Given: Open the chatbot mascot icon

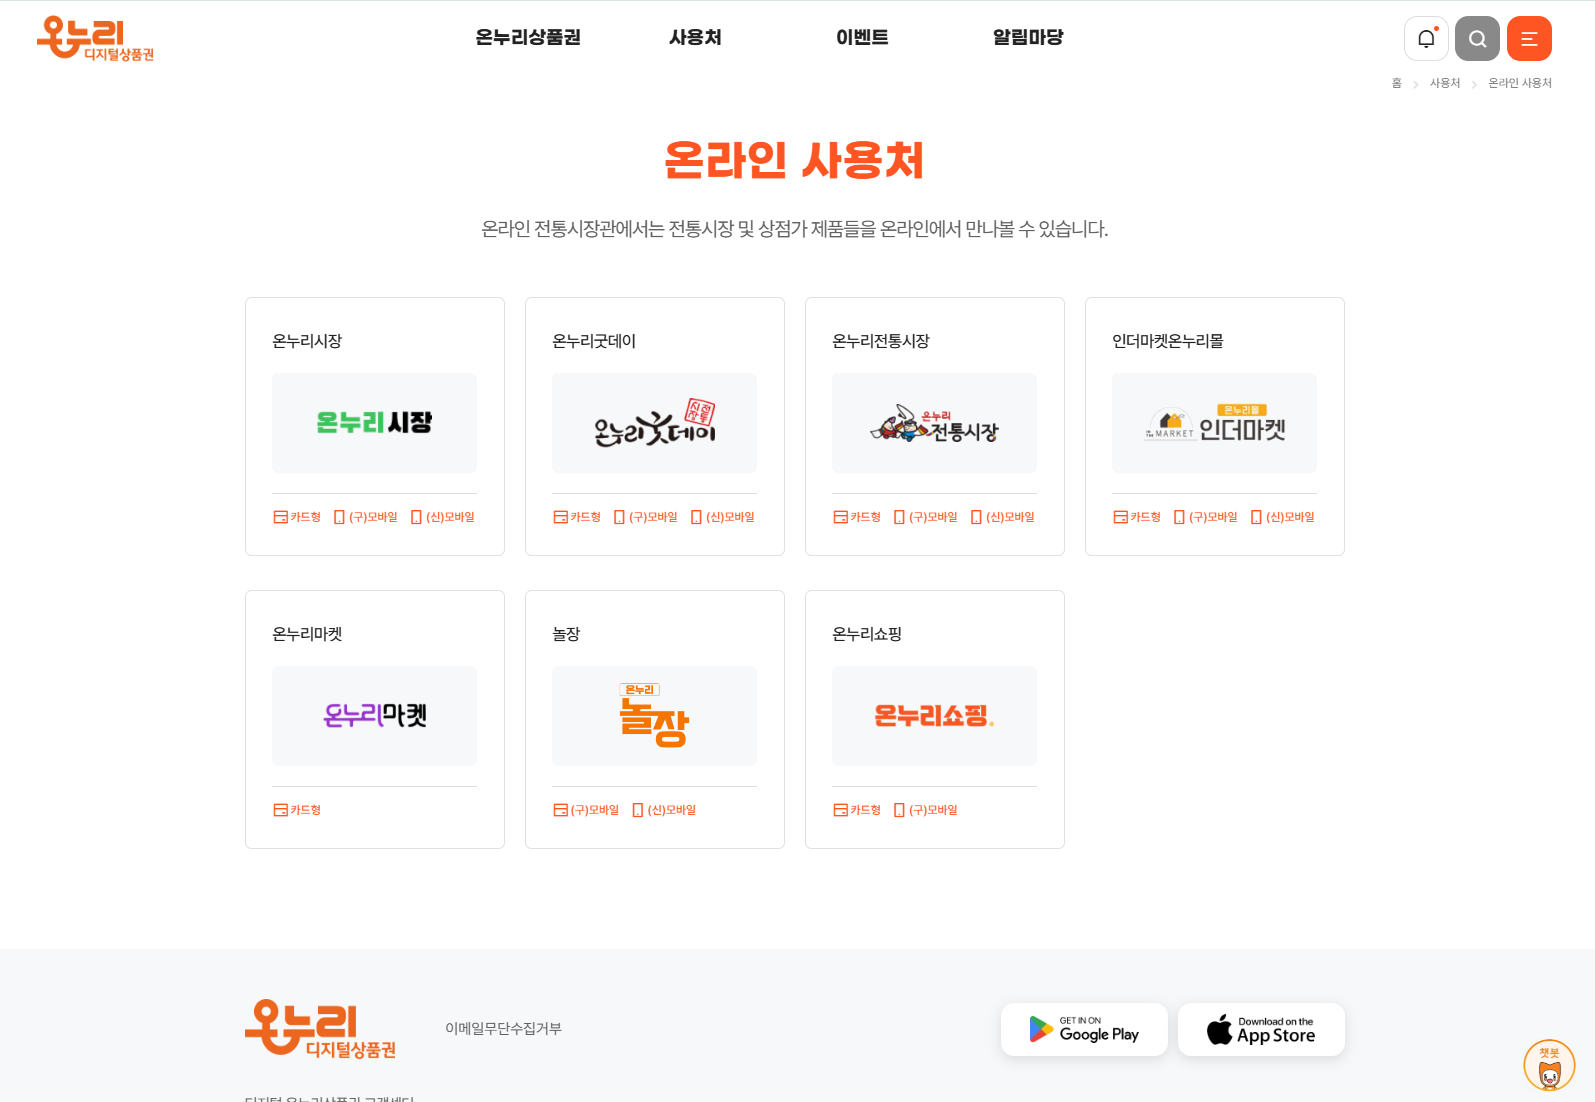Looking at the screenshot, I should (x=1549, y=1065).
